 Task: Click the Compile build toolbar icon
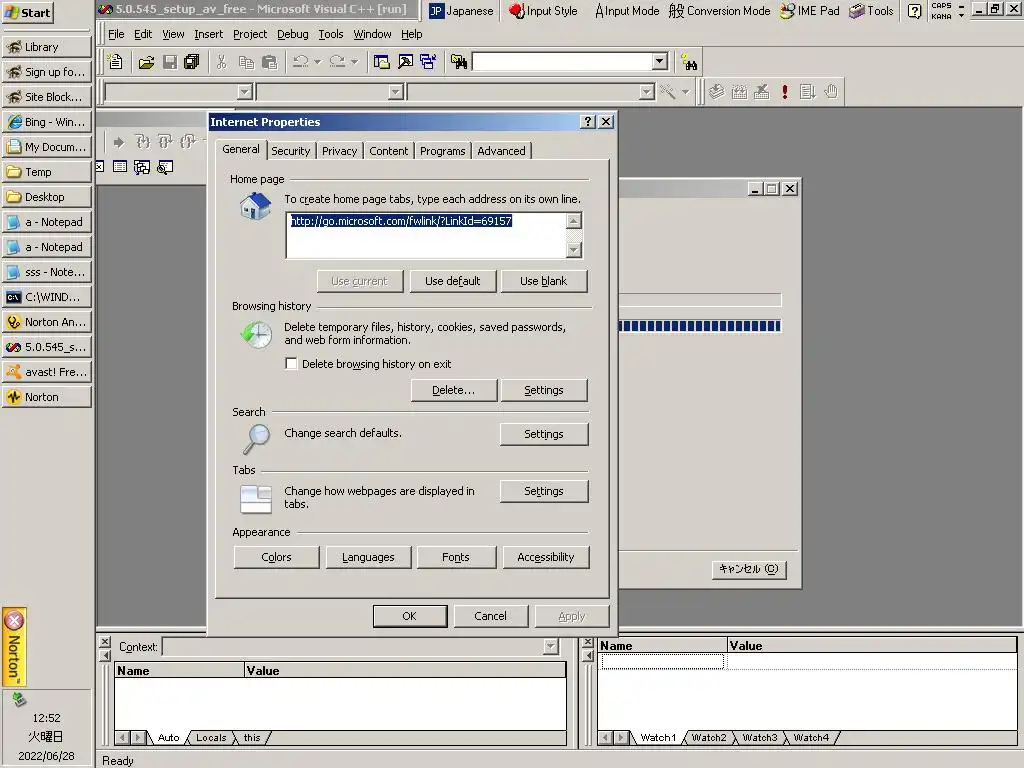pos(716,92)
